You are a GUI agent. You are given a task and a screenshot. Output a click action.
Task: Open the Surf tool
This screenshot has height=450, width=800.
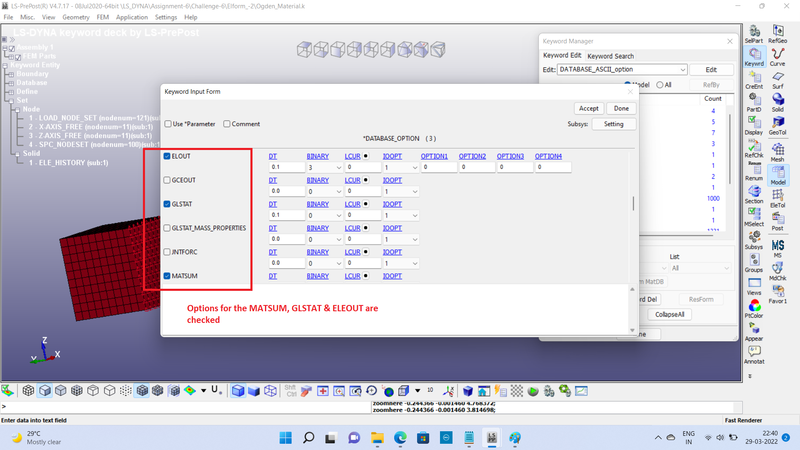pos(778,80)
